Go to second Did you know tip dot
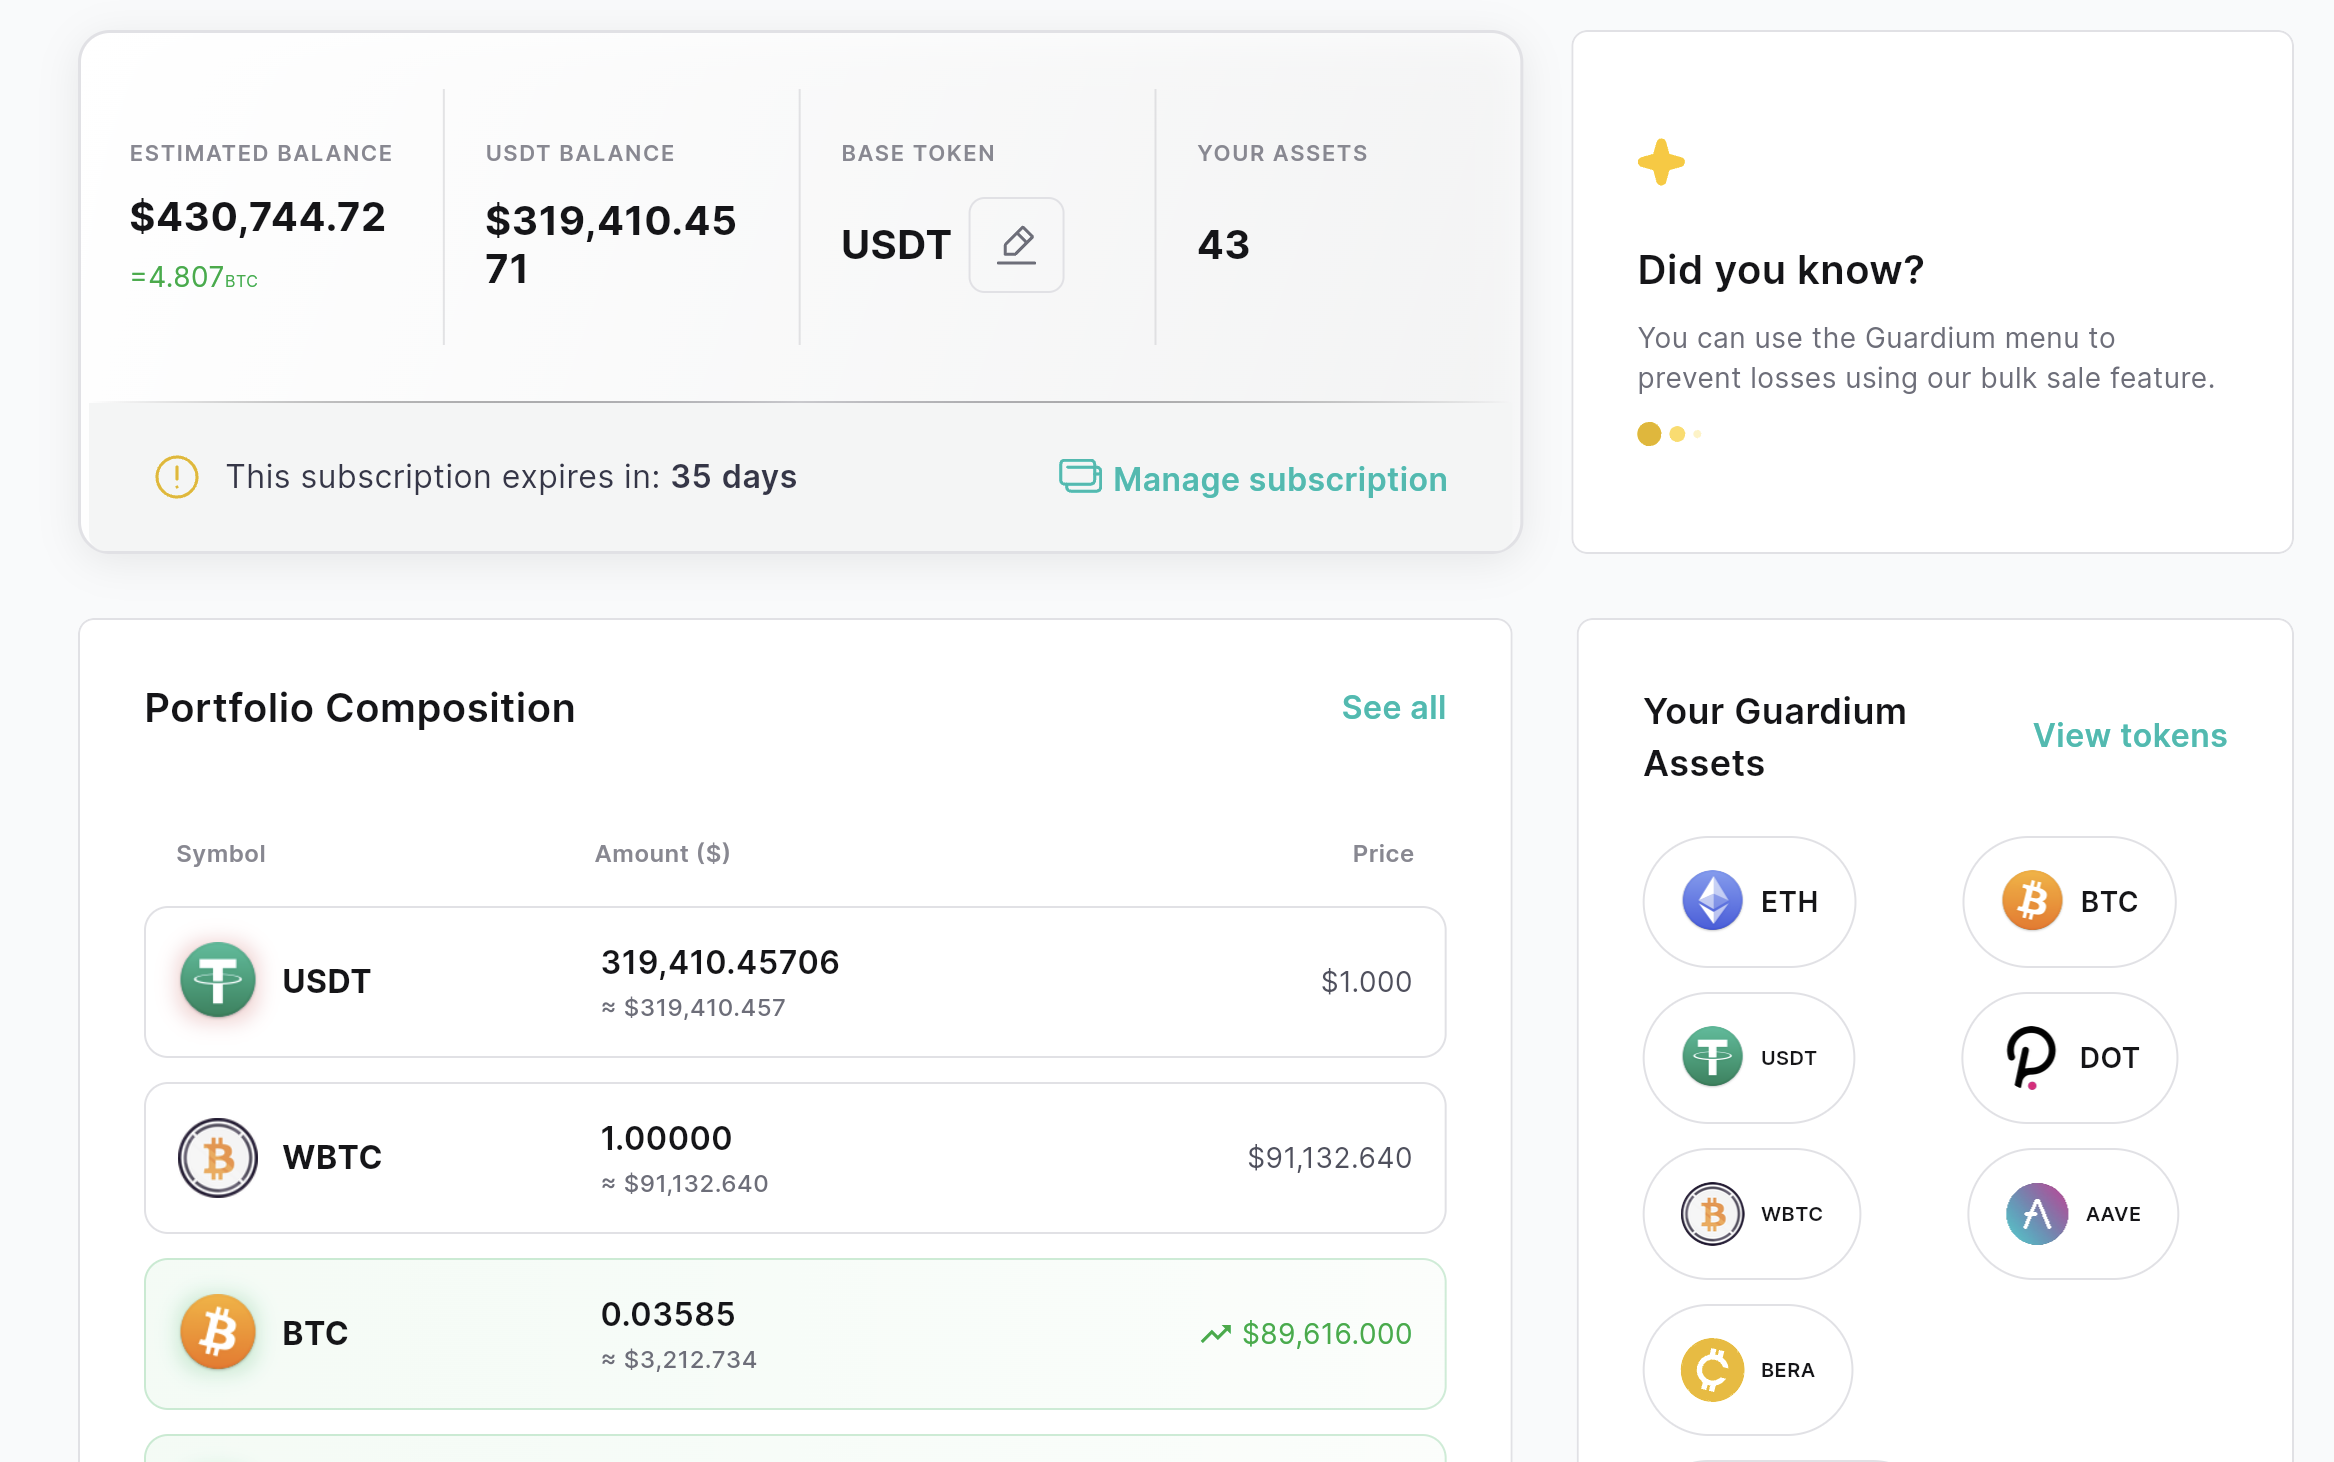Screen dimensions: 2334x1462 [x=1677, y=434]
